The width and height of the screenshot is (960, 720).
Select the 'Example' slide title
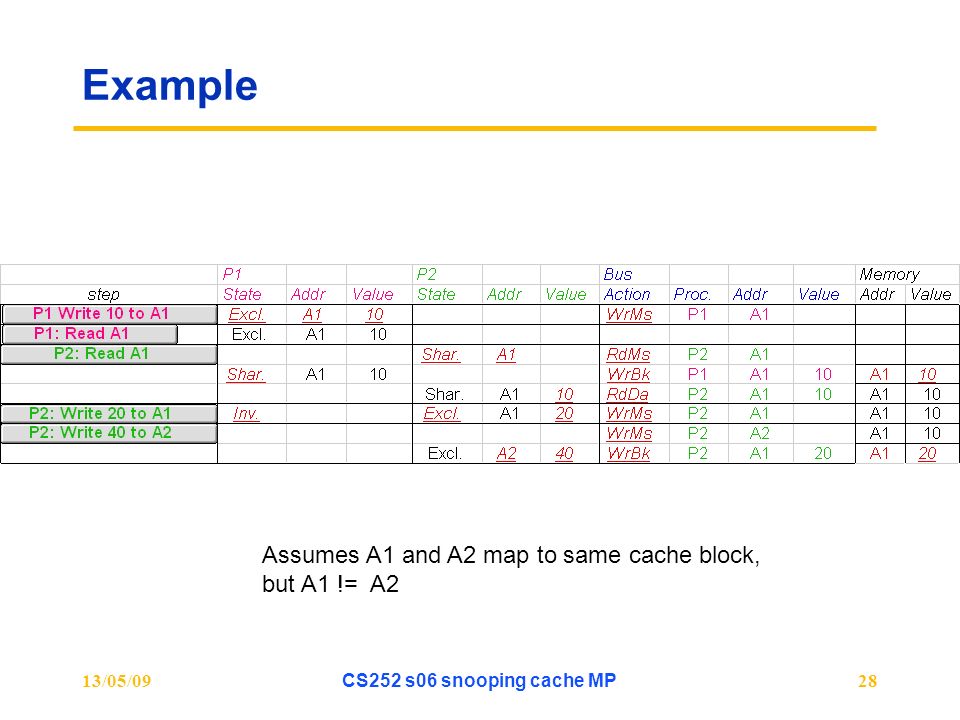tap(170, 86)
